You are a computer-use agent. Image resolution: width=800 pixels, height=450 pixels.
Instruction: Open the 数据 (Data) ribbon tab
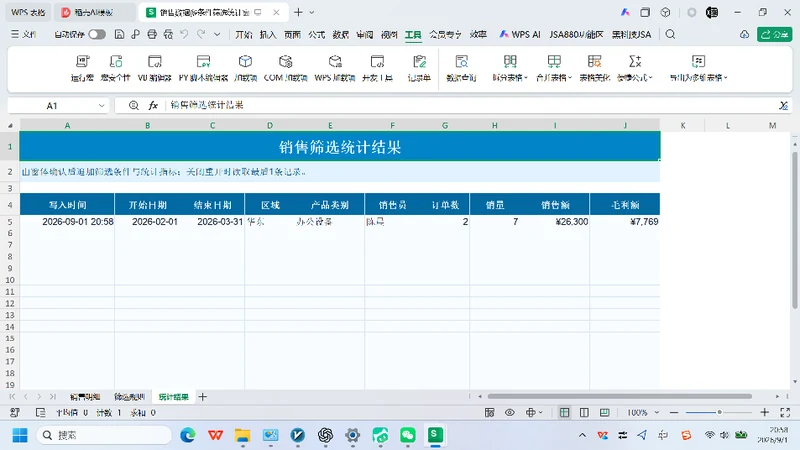[x=340, y=34]
